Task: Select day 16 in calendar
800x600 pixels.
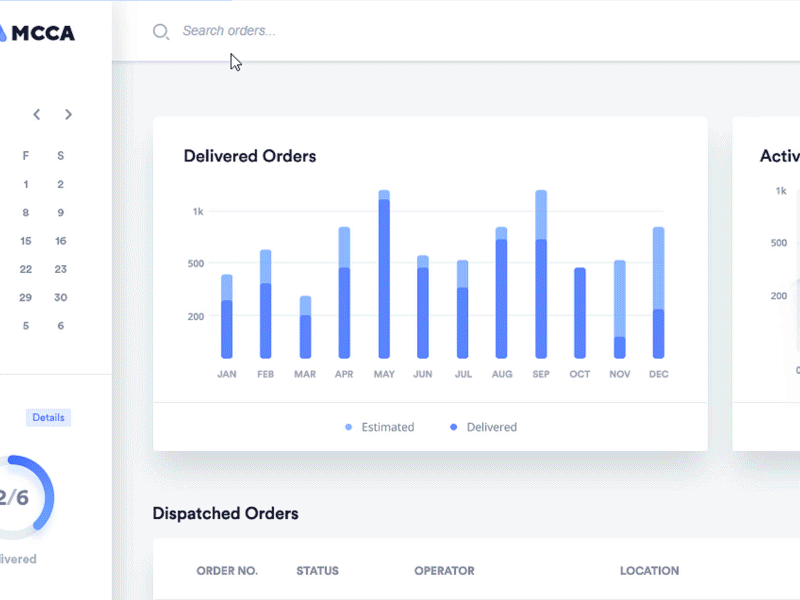Action: pyautogui.click(x=60, y=241)
